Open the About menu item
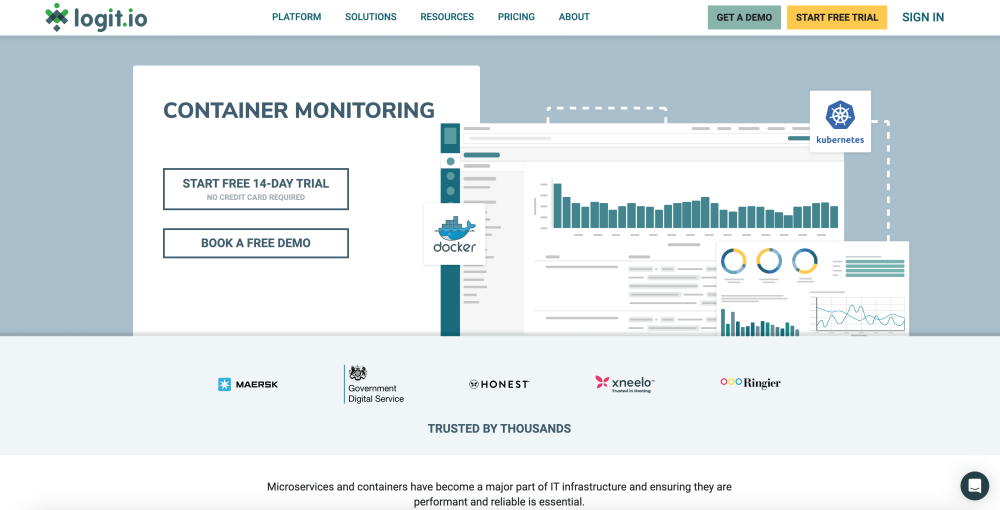 coord(574,17)
